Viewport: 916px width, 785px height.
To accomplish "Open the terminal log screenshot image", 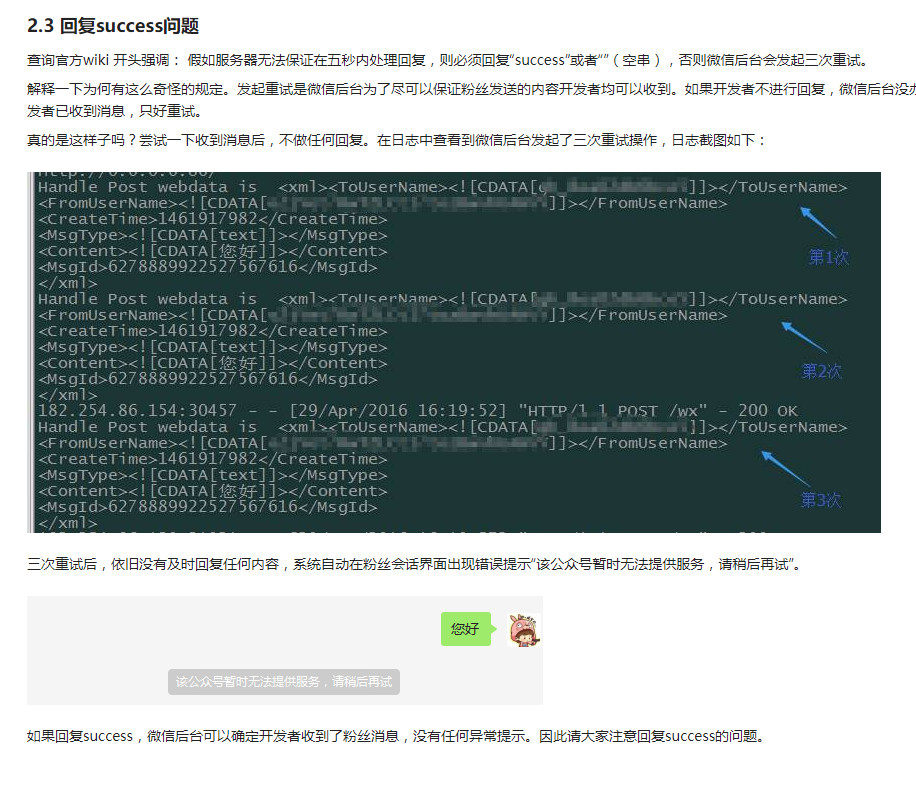I will (x=454, y=352).
